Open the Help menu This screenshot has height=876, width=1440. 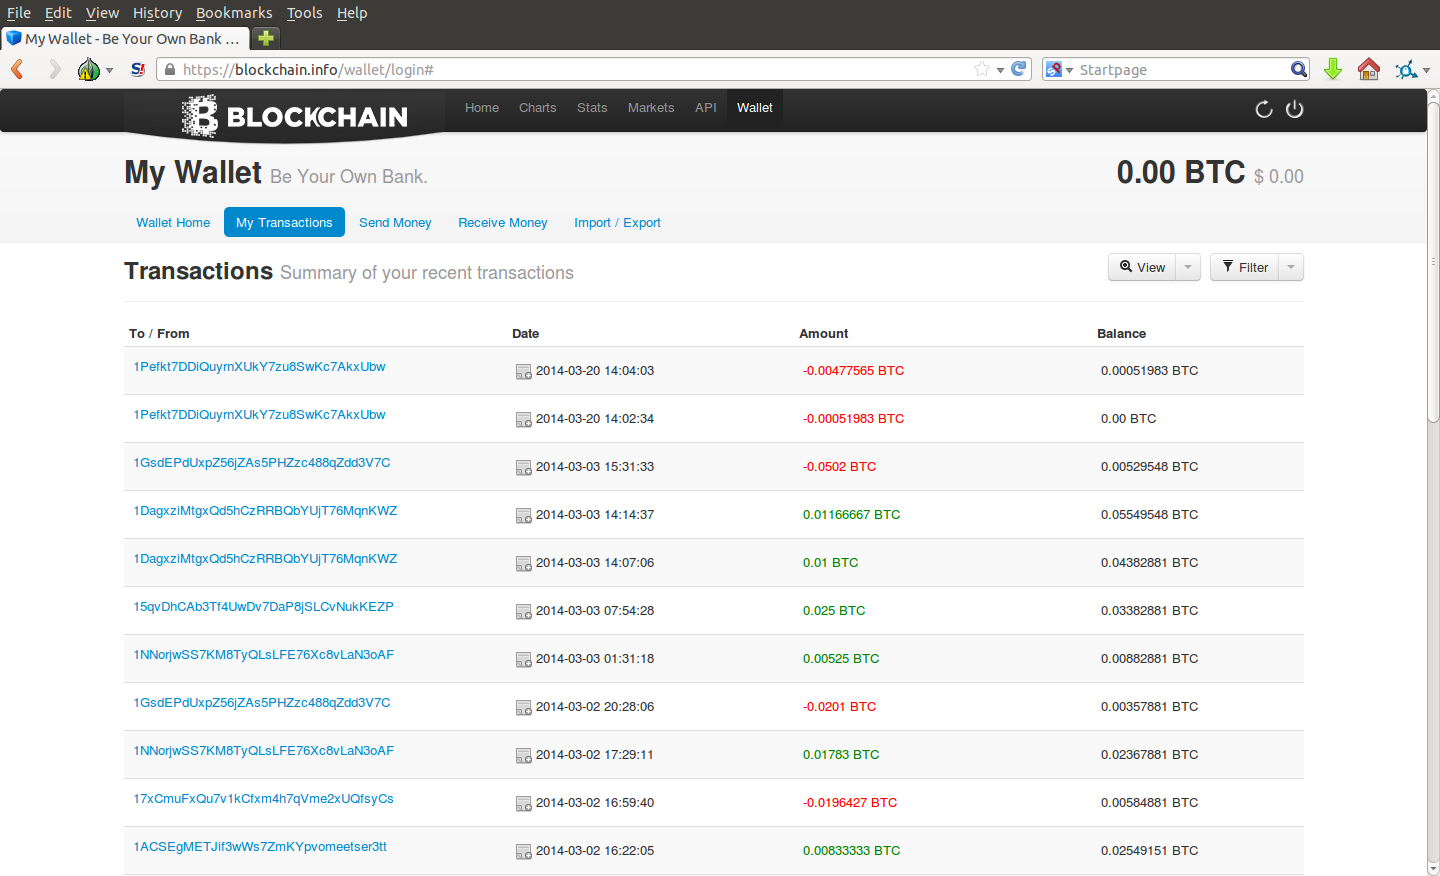click(x=352, y=13)
